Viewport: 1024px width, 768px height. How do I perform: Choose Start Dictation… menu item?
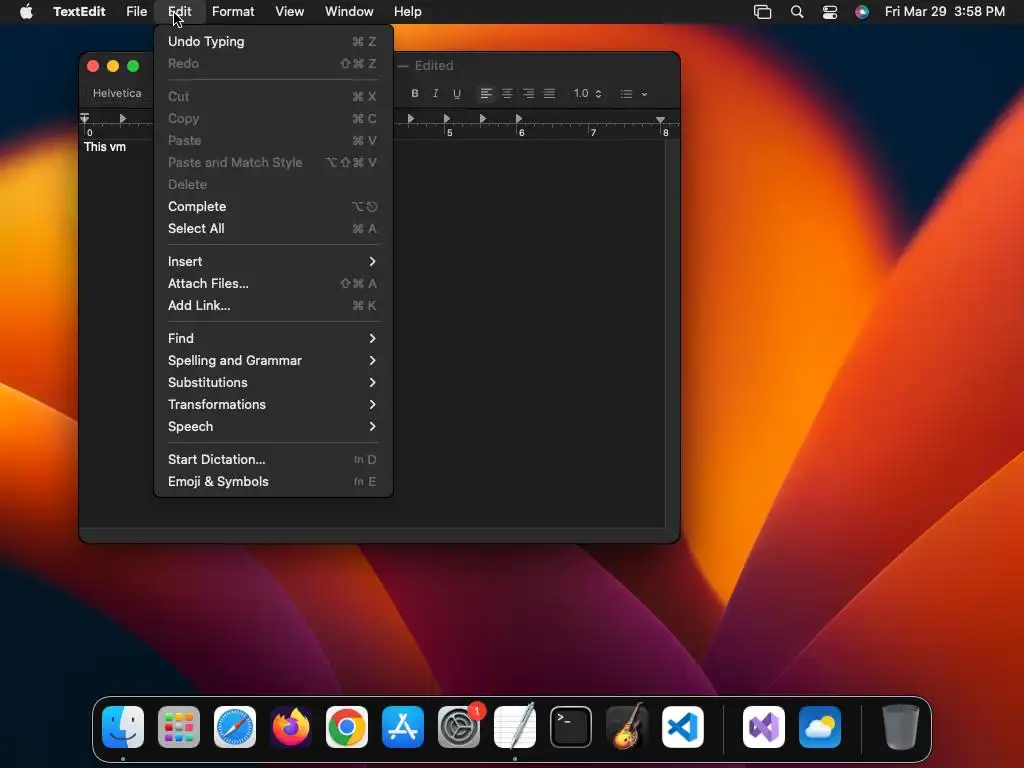[273, 460]
